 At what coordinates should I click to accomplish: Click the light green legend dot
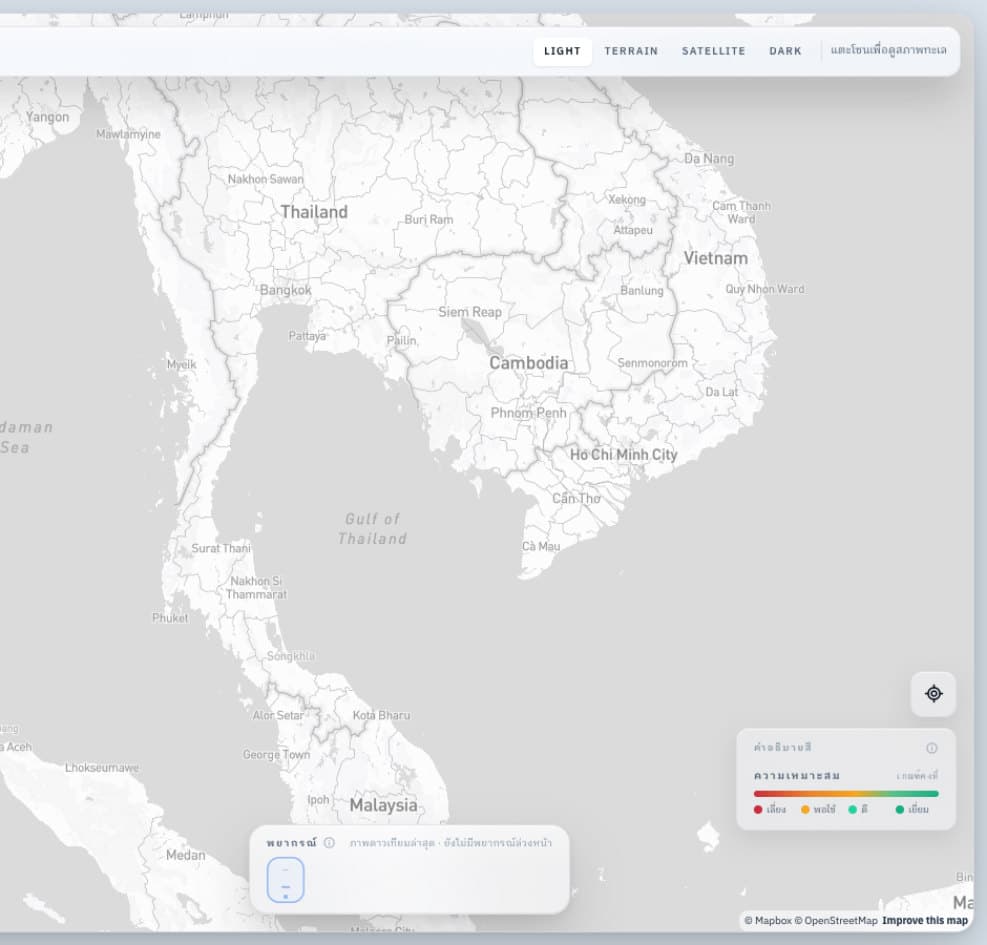(852, 810)
